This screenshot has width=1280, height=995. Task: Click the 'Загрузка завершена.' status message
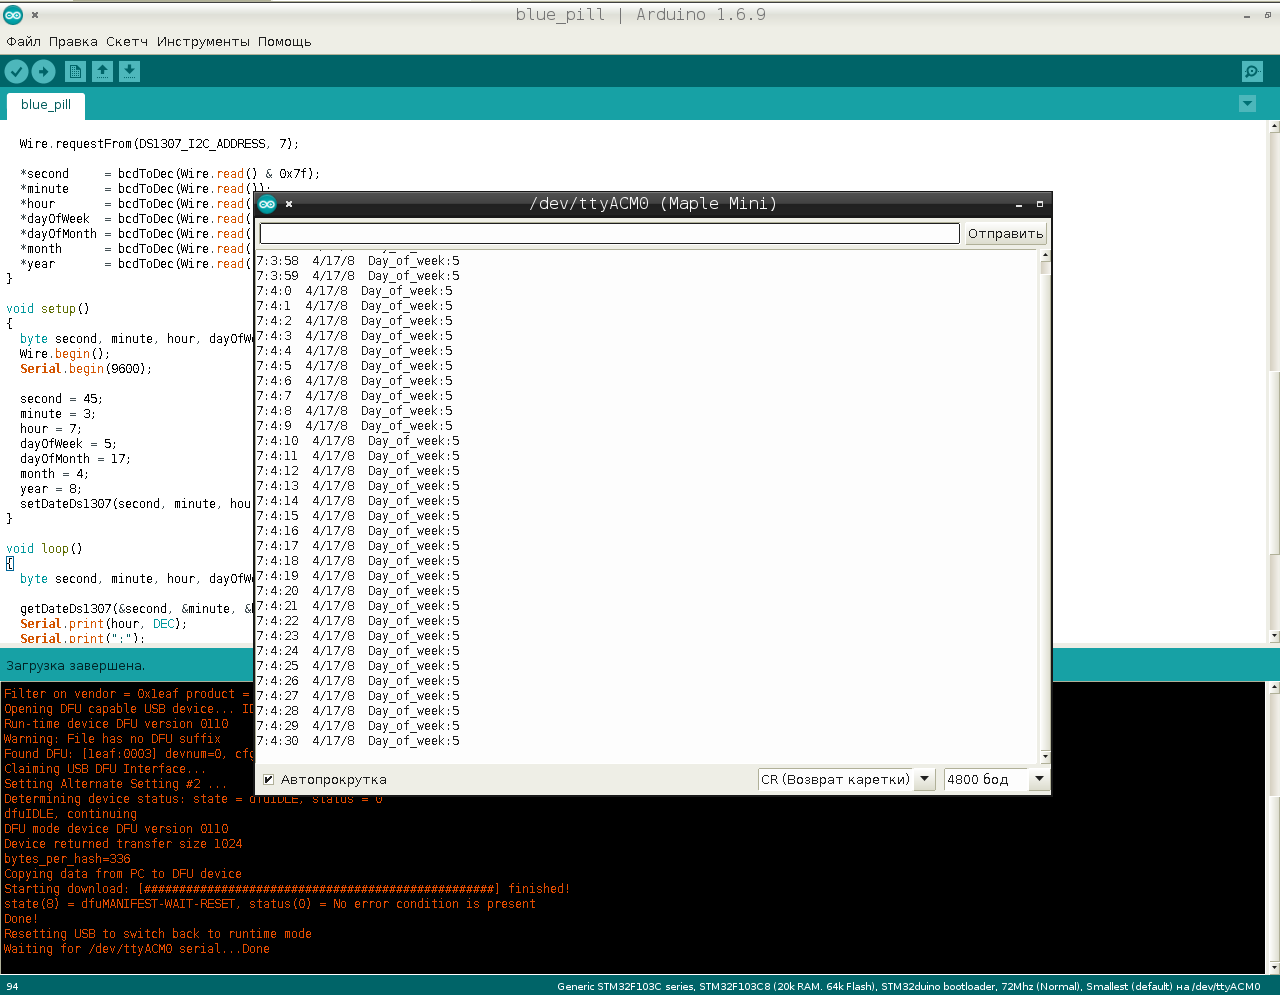tap(76, 666)
